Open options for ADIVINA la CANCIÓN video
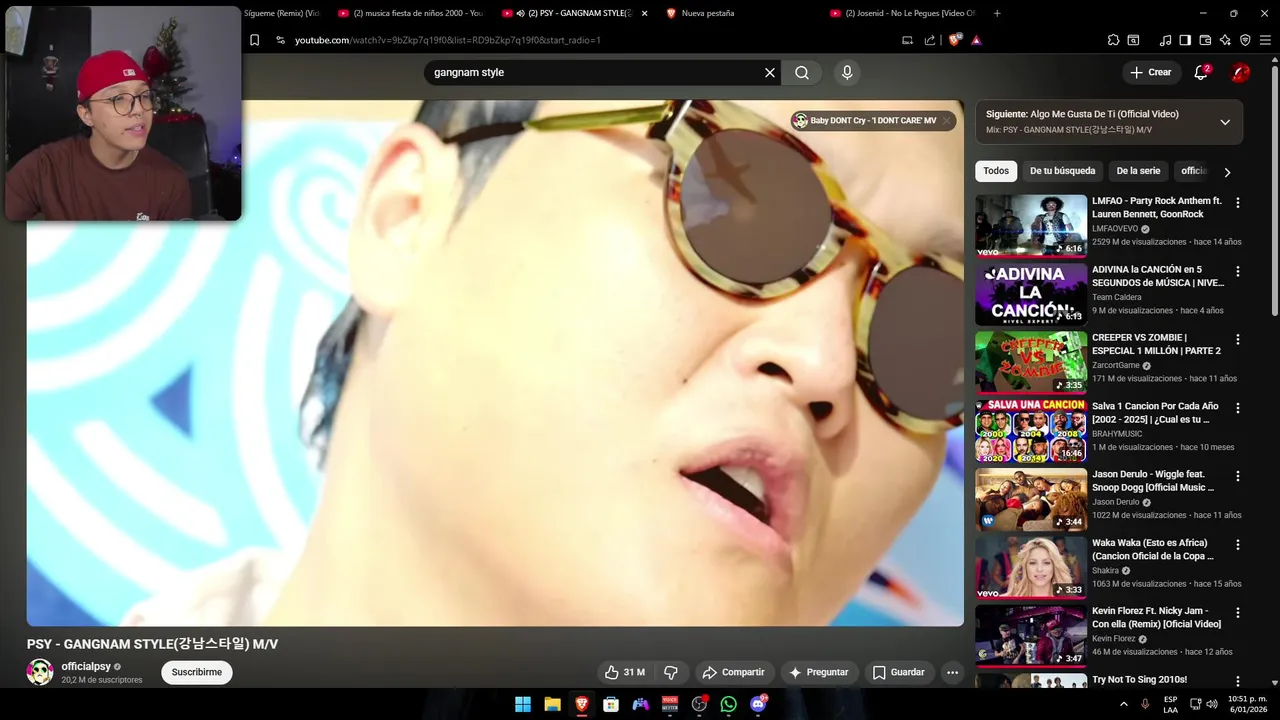This screenshot has width=1280, height=720. 1238,271
